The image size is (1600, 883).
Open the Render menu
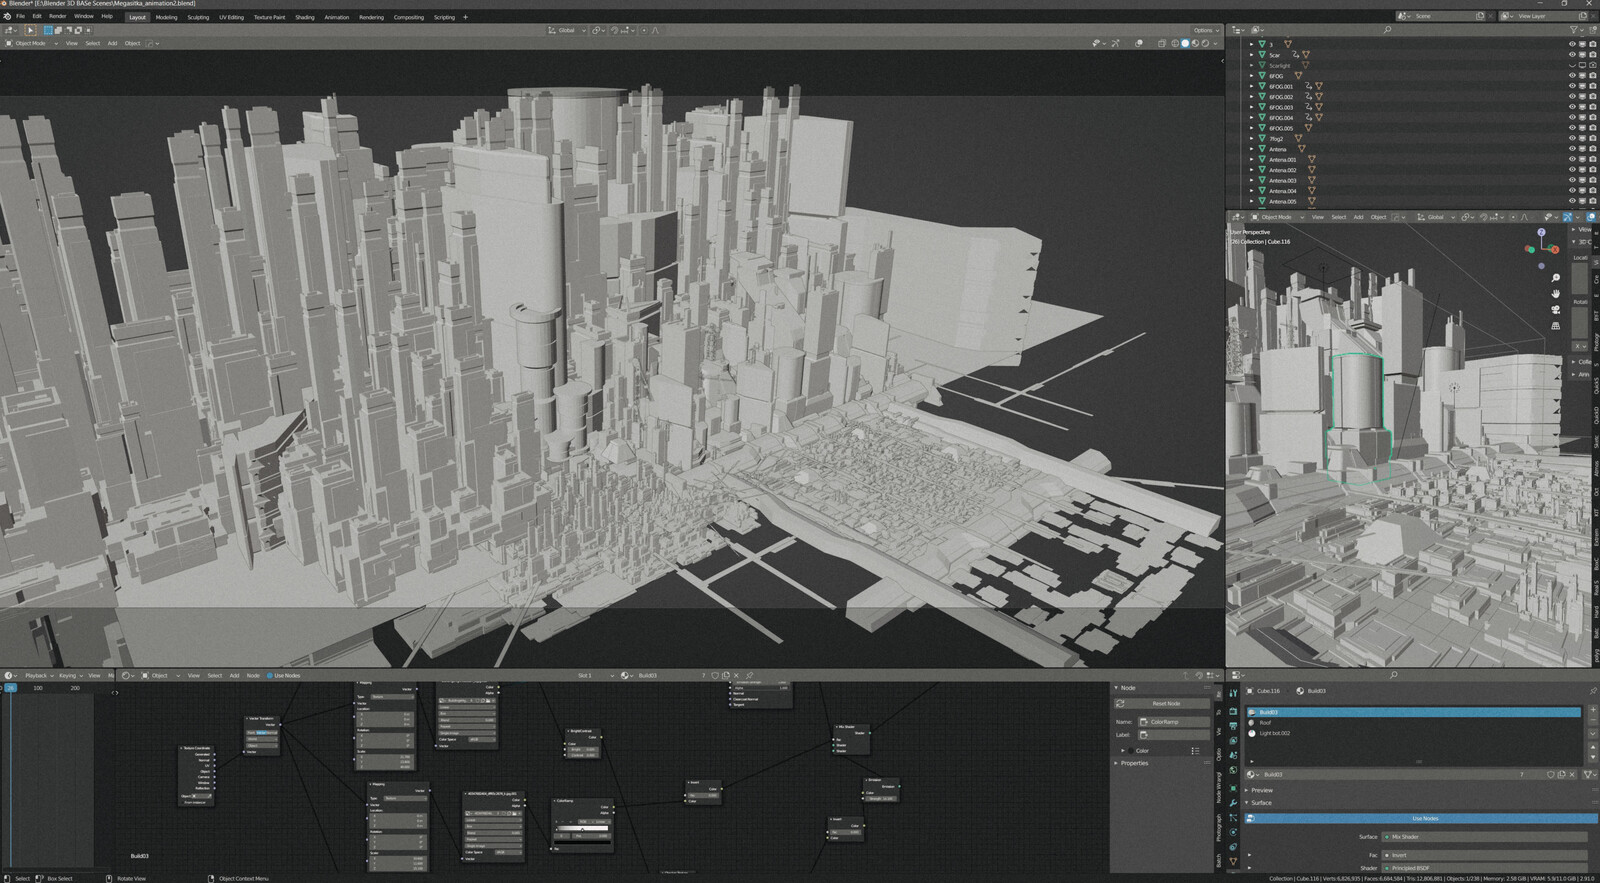click(58, 16)
